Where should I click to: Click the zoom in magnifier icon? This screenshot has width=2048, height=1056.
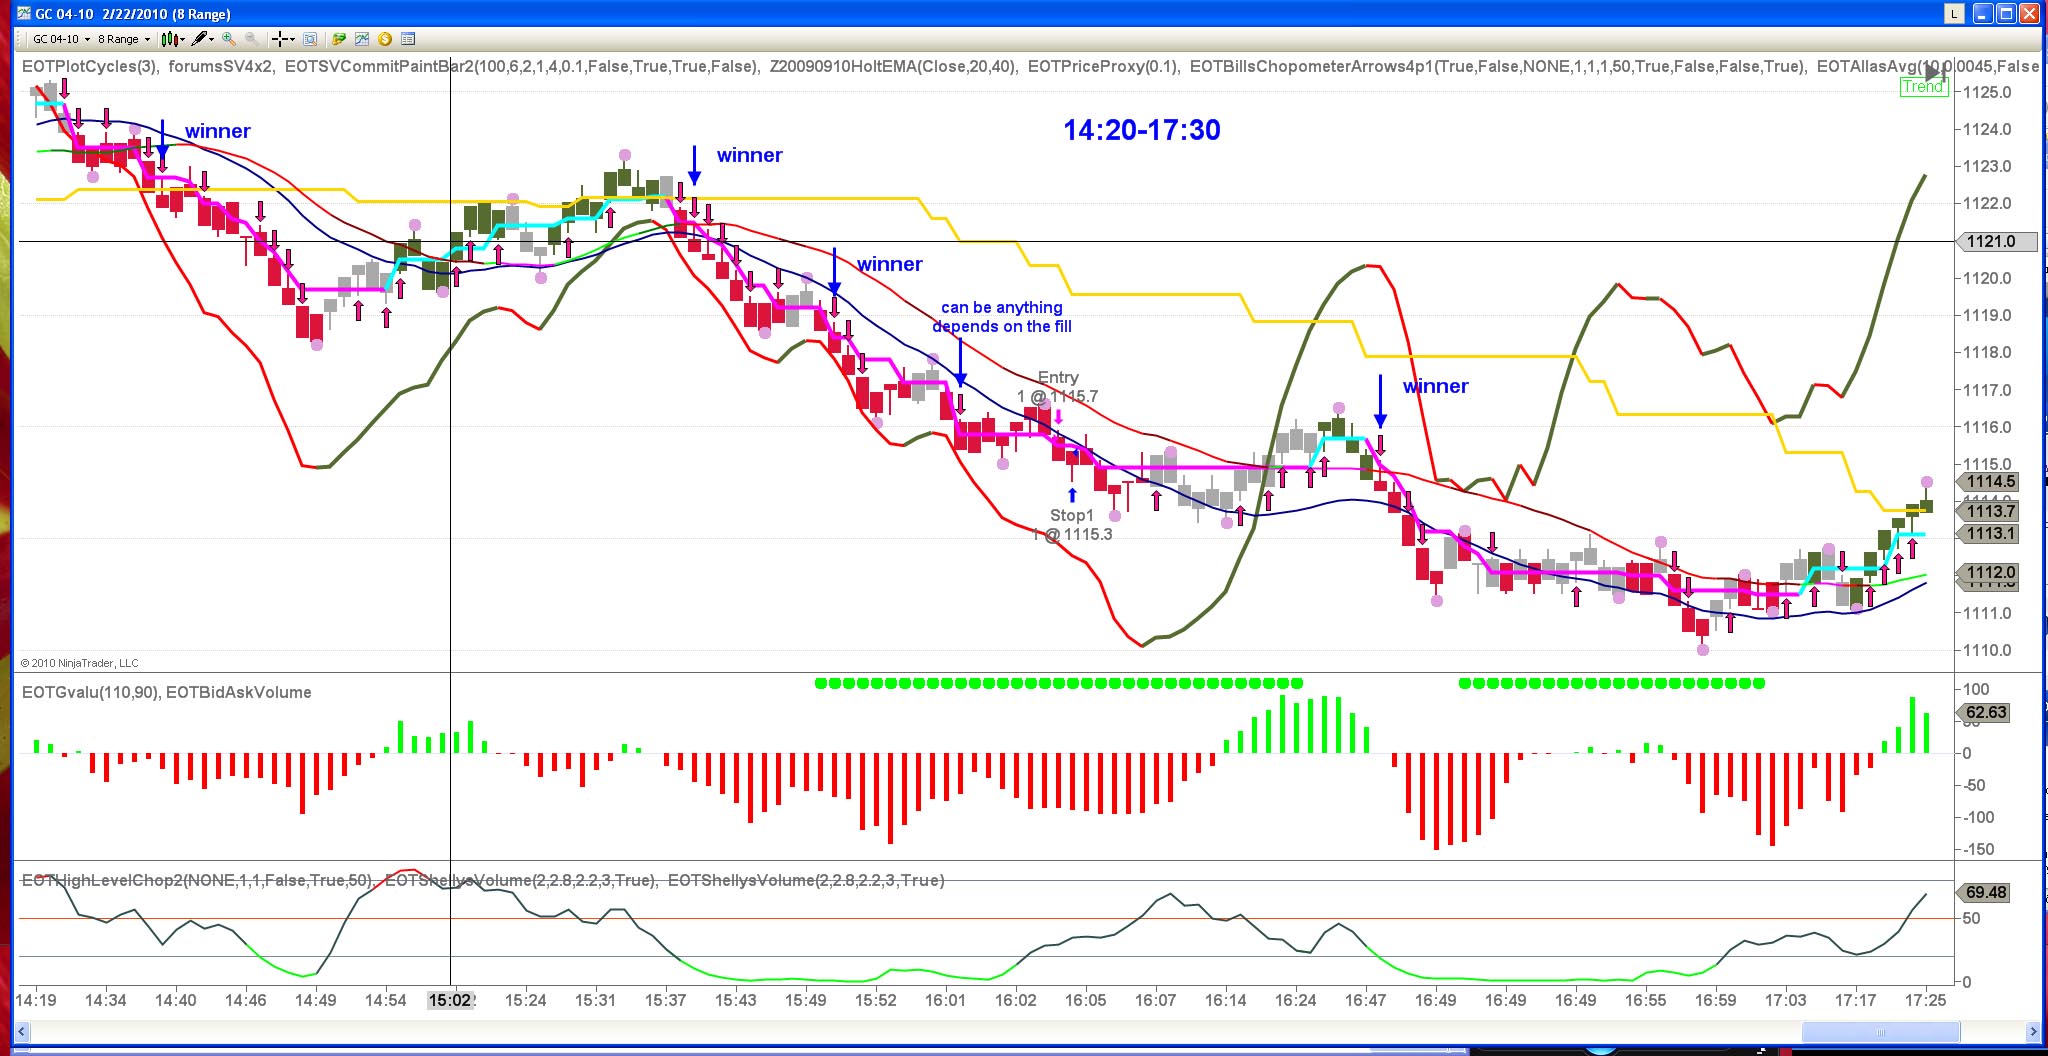[229, 39]
